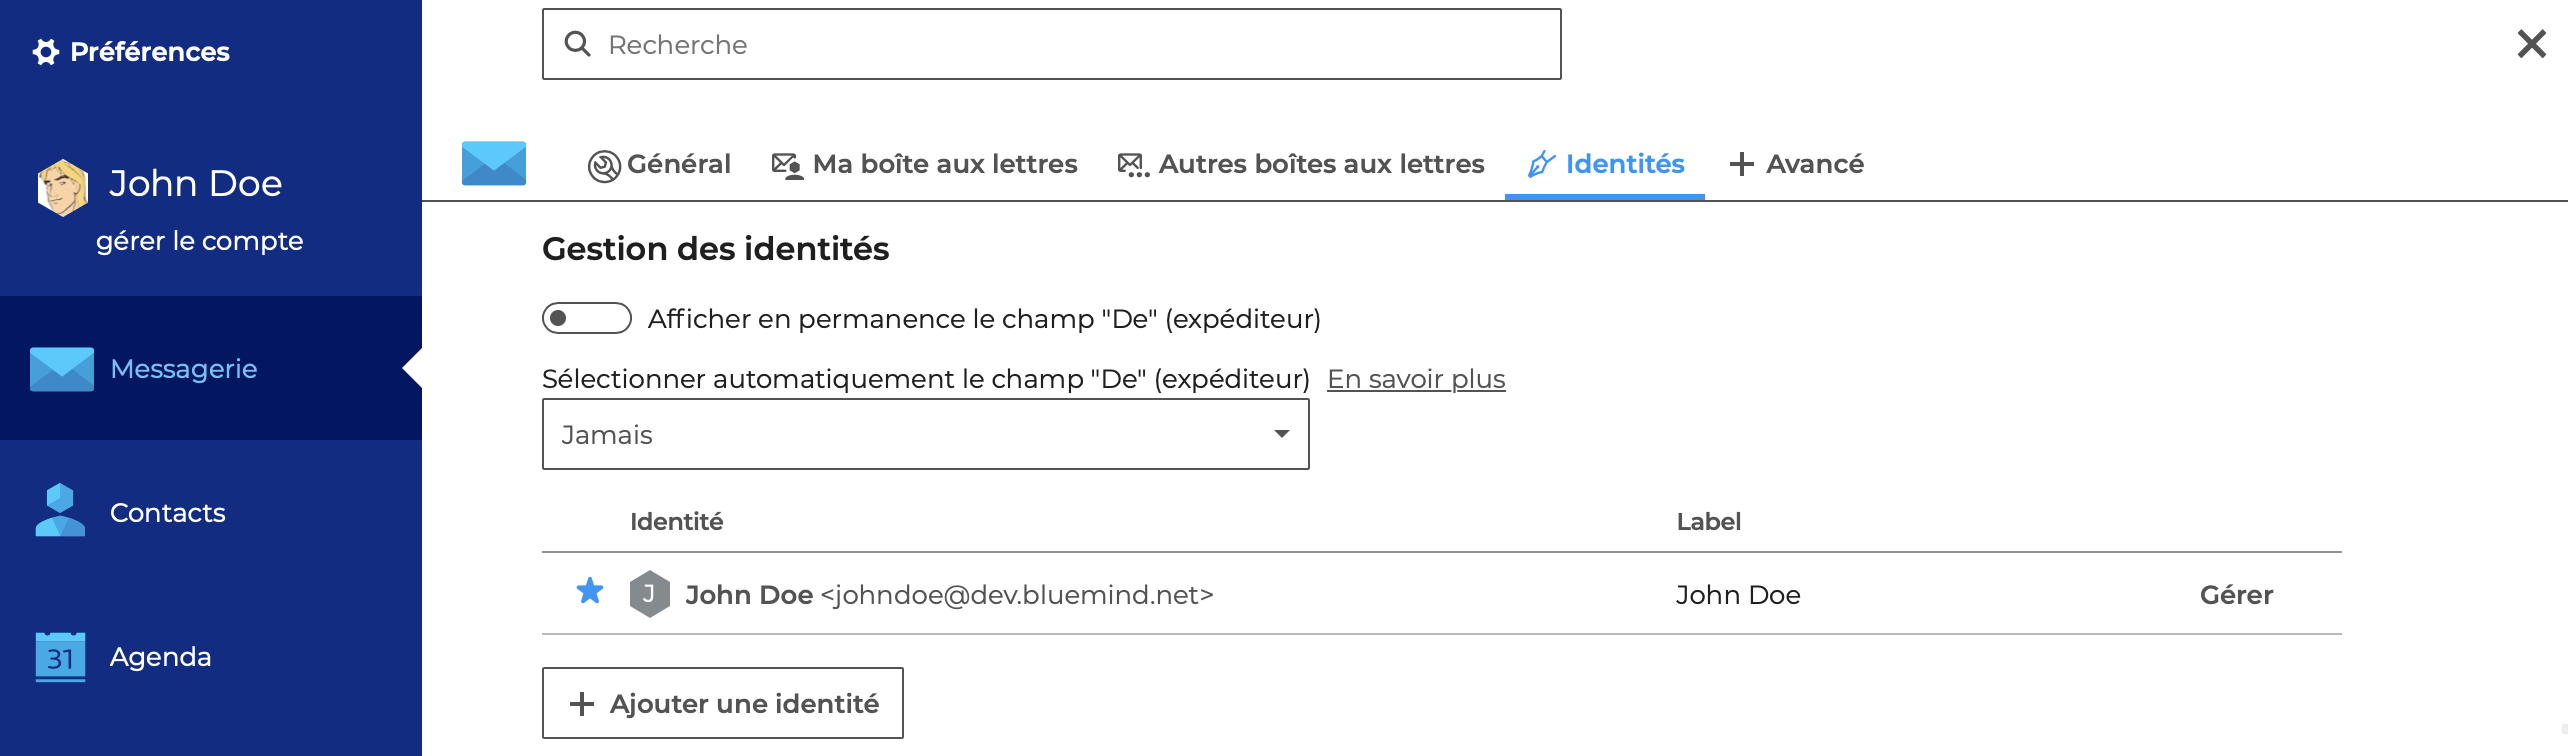Open the Ma boîte aux lettres tab
Screen dimensions: 2568x756
(x=925, y=164)
